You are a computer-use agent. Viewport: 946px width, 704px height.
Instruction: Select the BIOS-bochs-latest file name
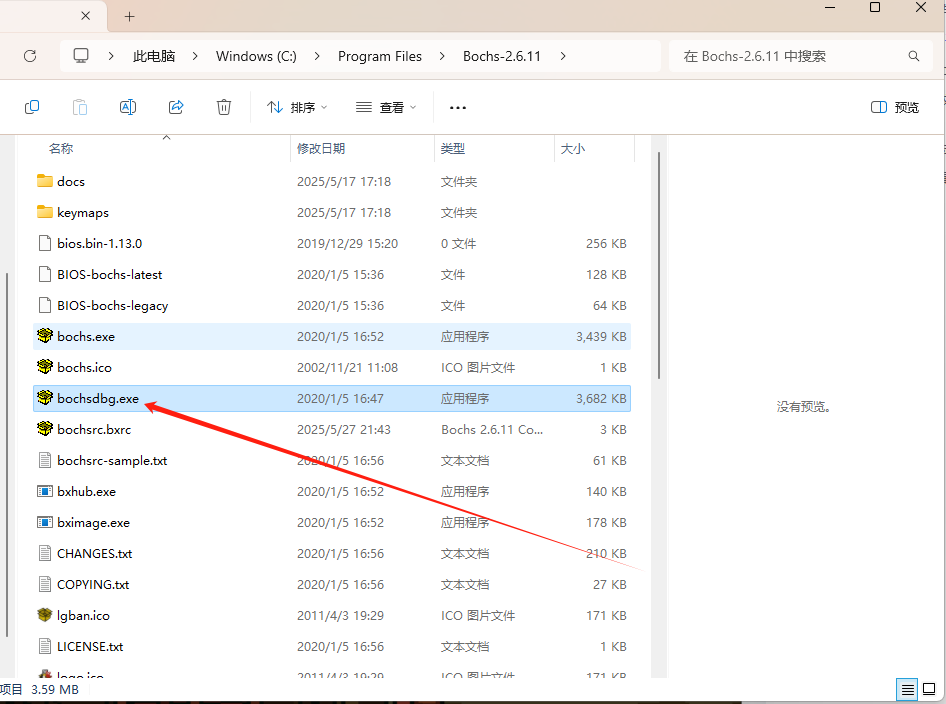[110, 274]
